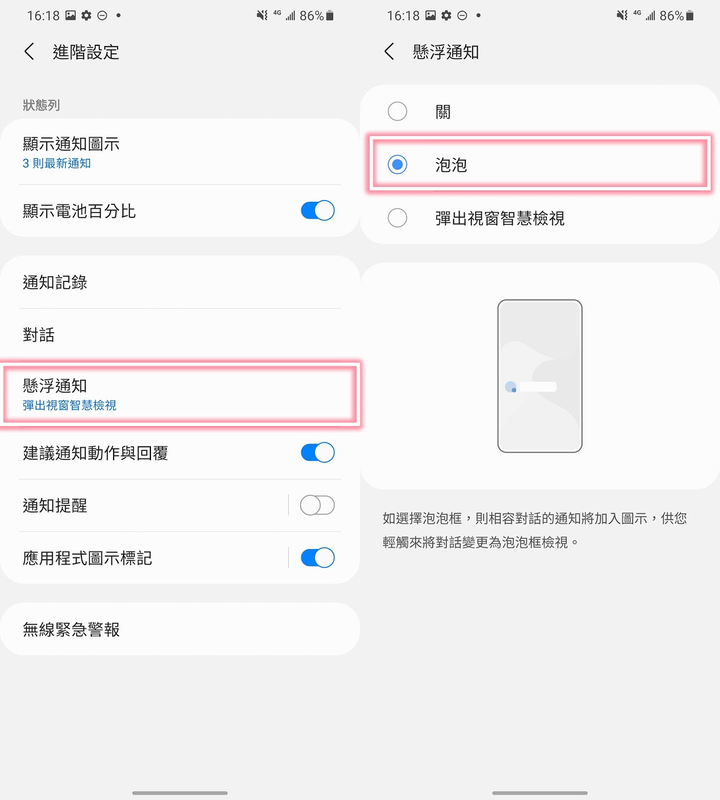Click the settings gear icon in status bar

point(85,14)
